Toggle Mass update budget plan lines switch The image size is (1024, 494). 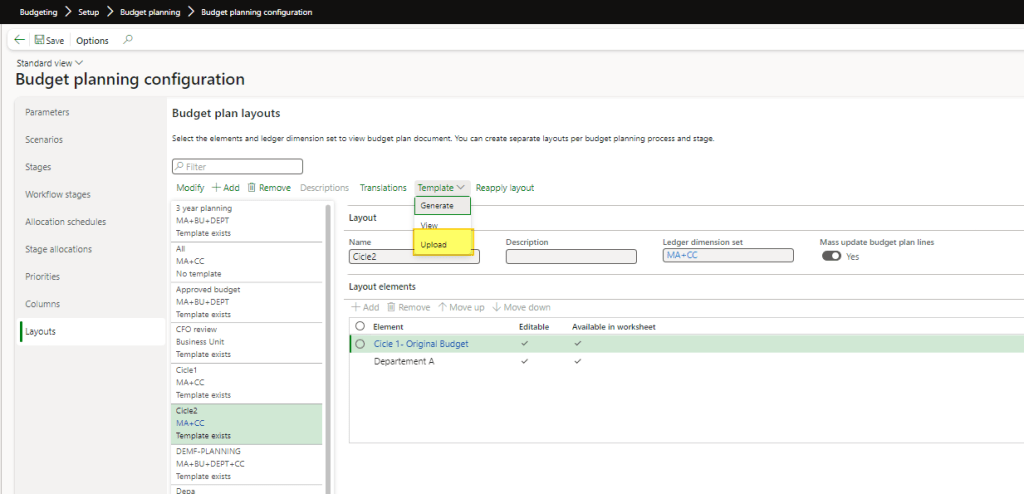tap(830, 256)
